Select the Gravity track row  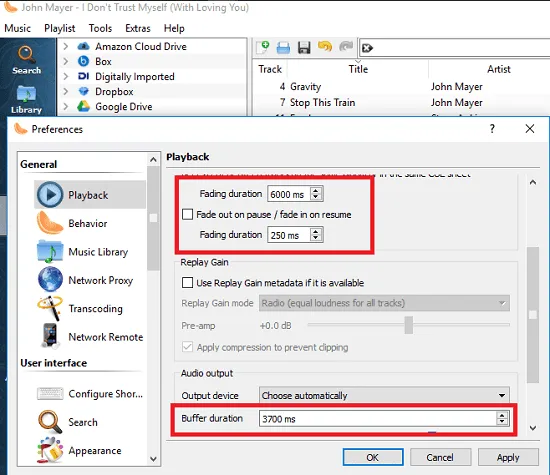click(x=401, y=87)
